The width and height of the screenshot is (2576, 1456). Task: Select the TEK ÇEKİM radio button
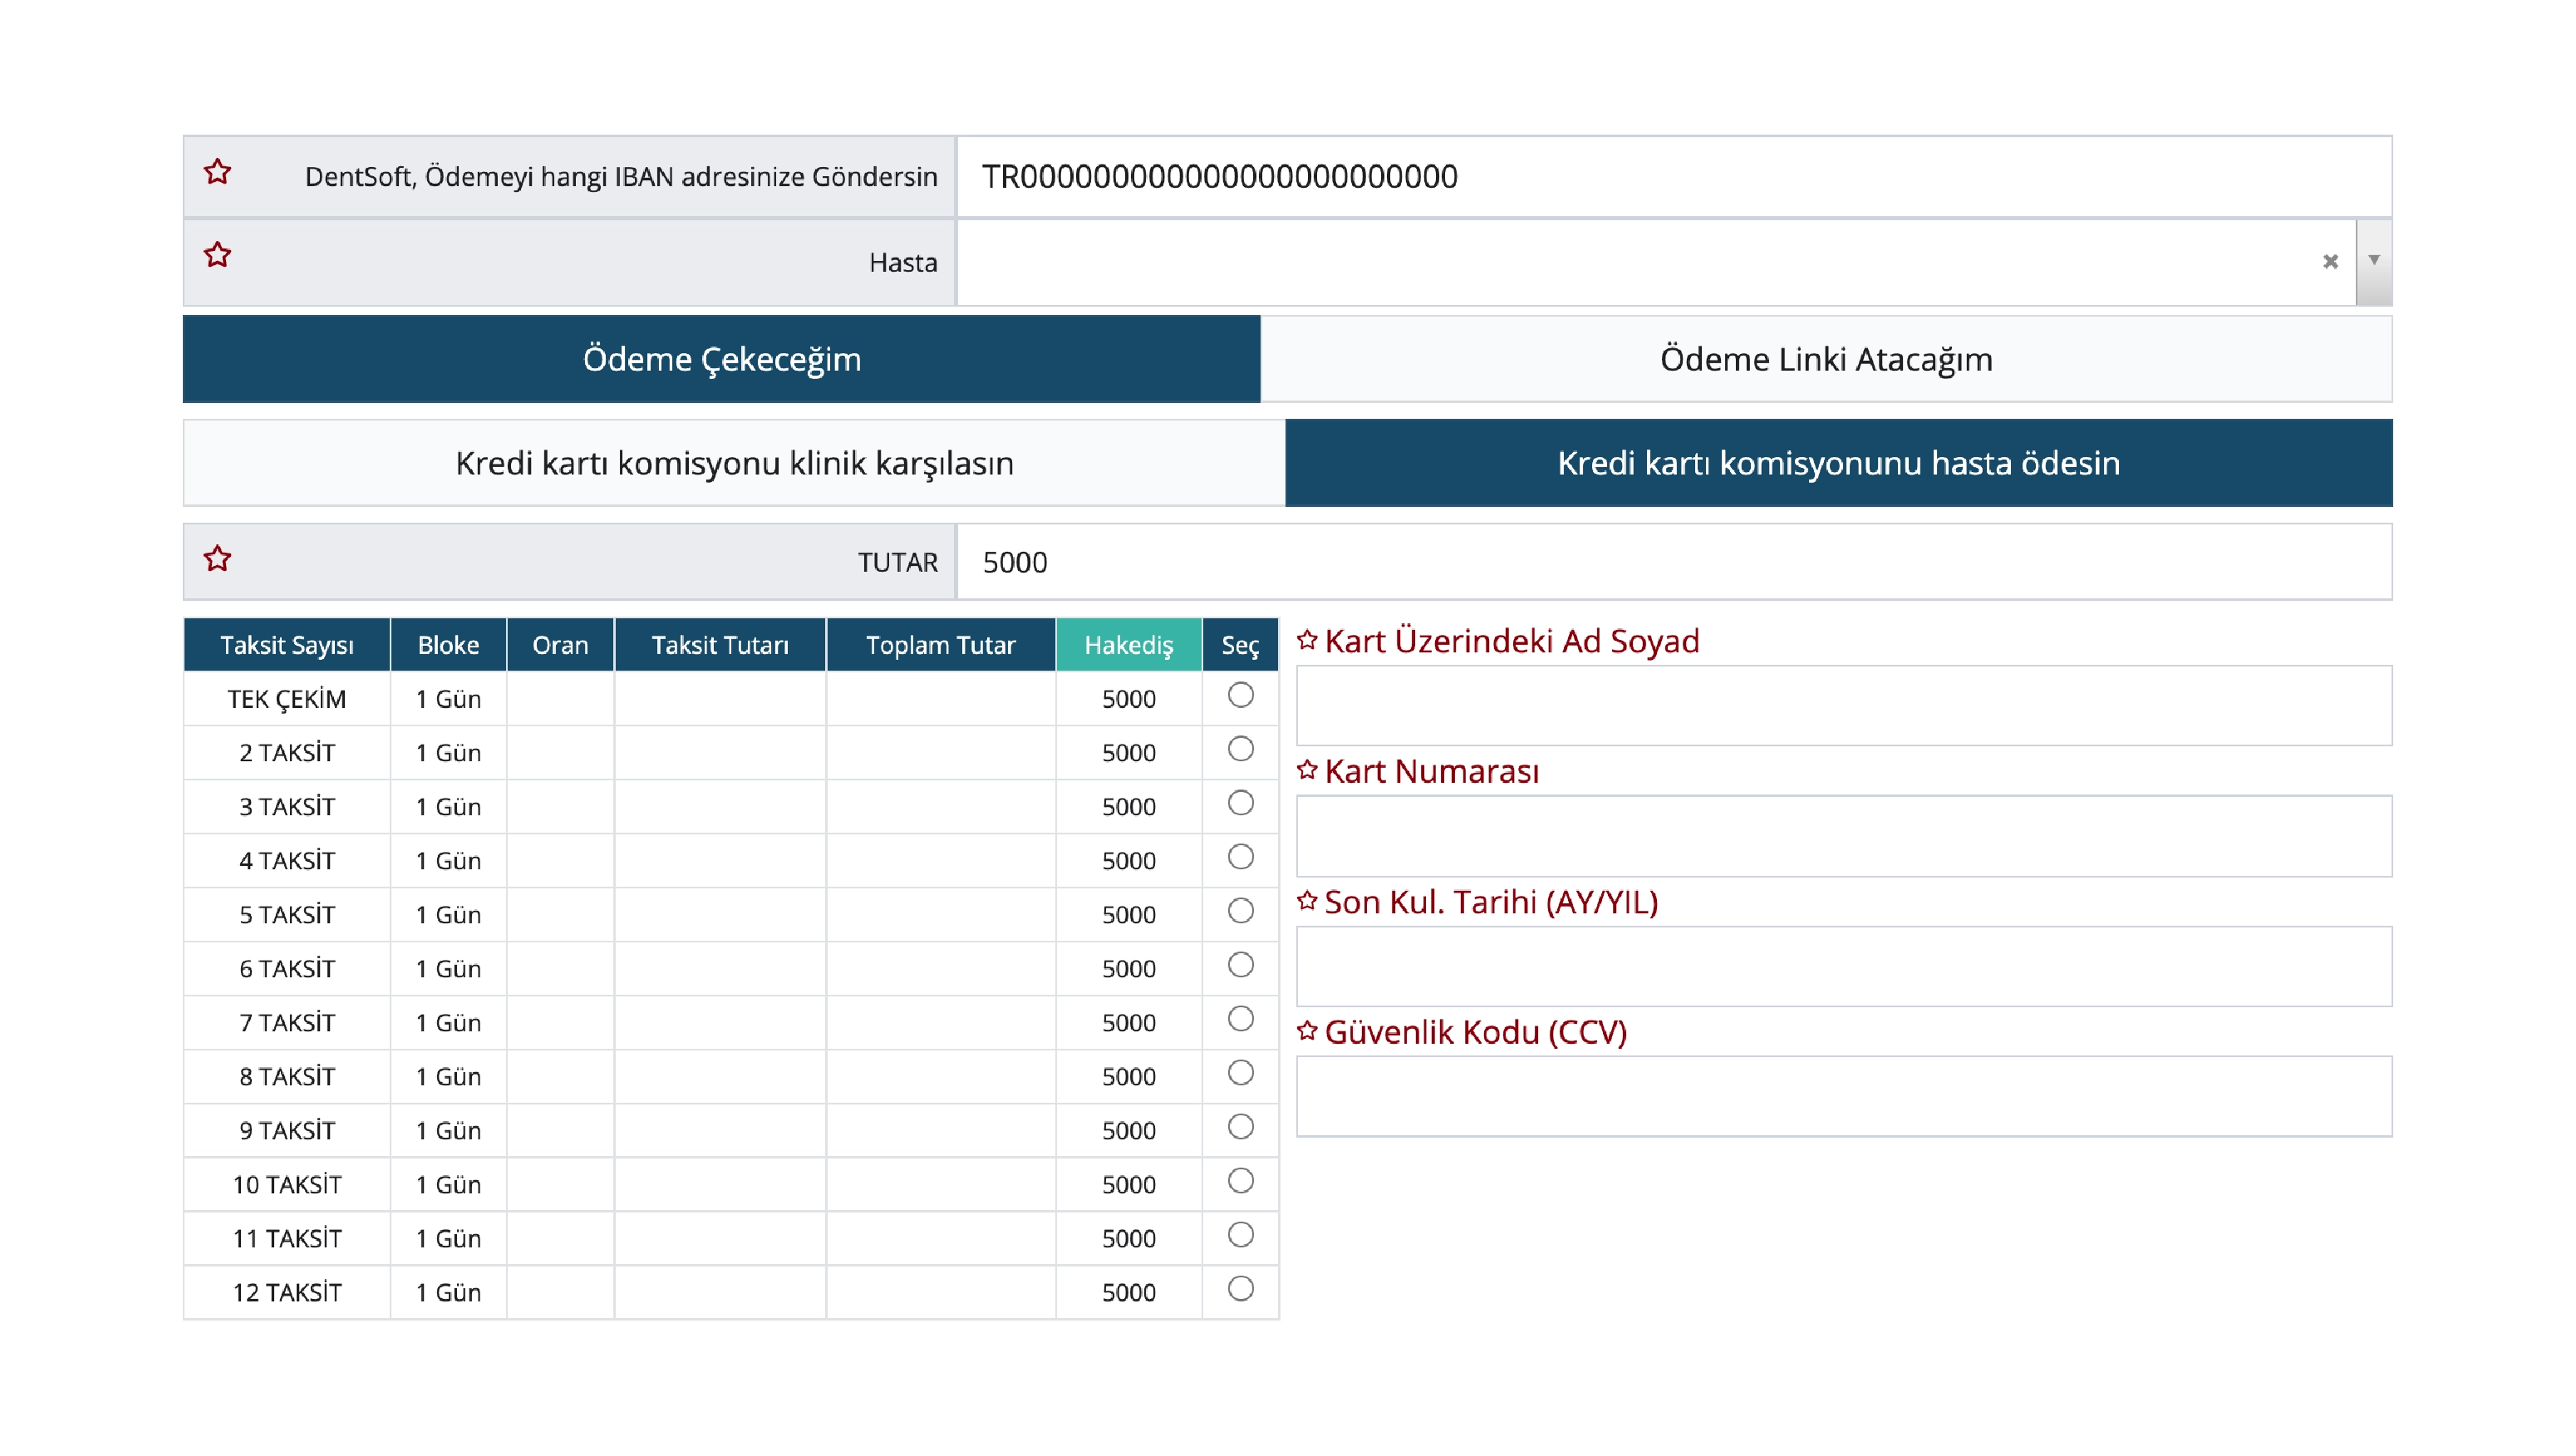click(1240, 695)
